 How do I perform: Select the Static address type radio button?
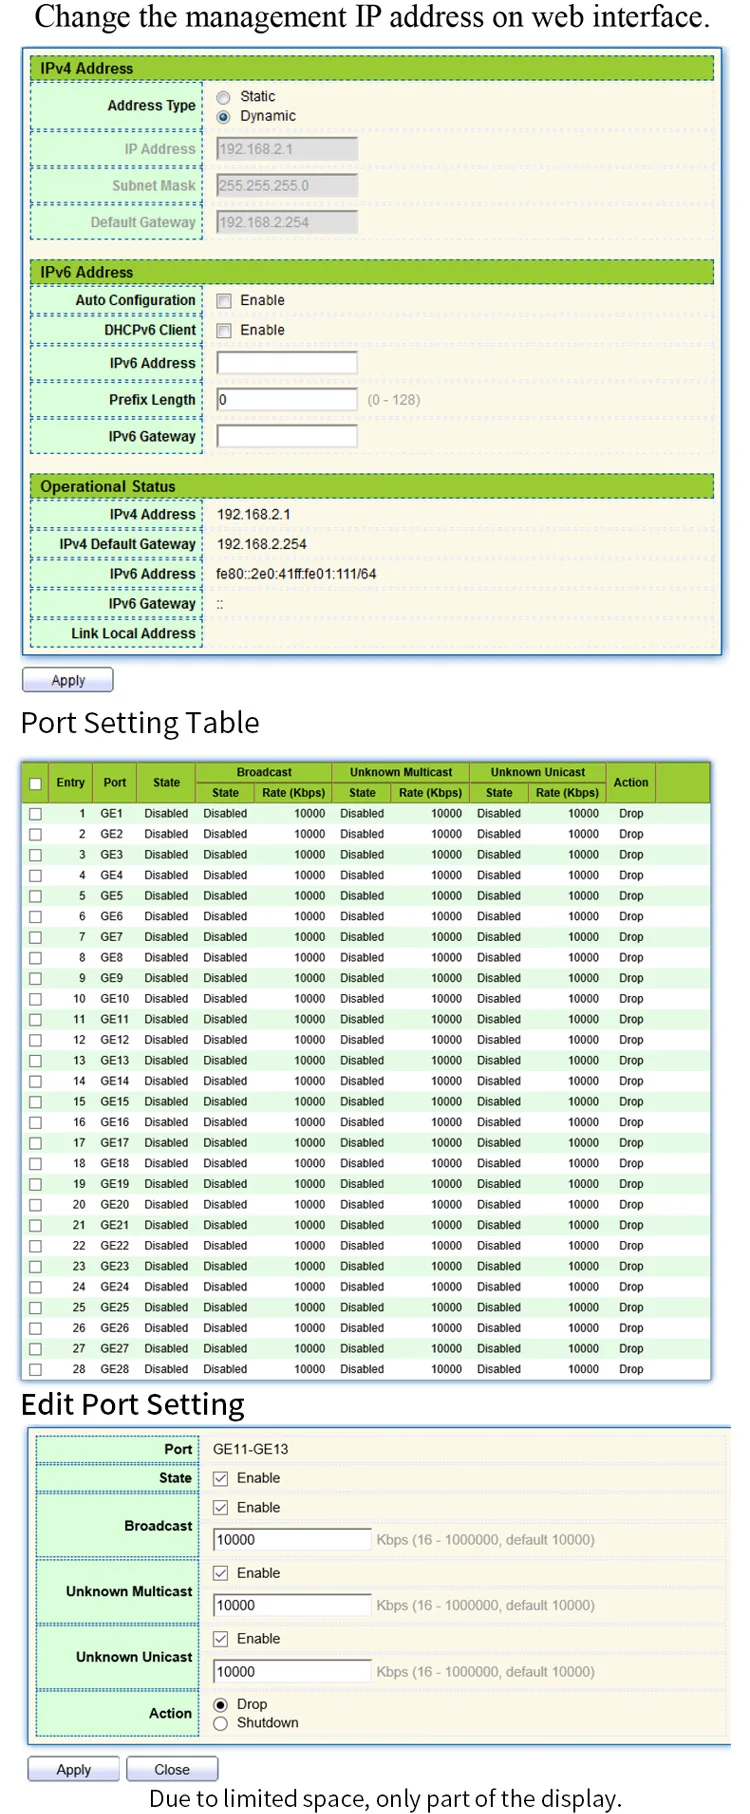pos(223,97)
